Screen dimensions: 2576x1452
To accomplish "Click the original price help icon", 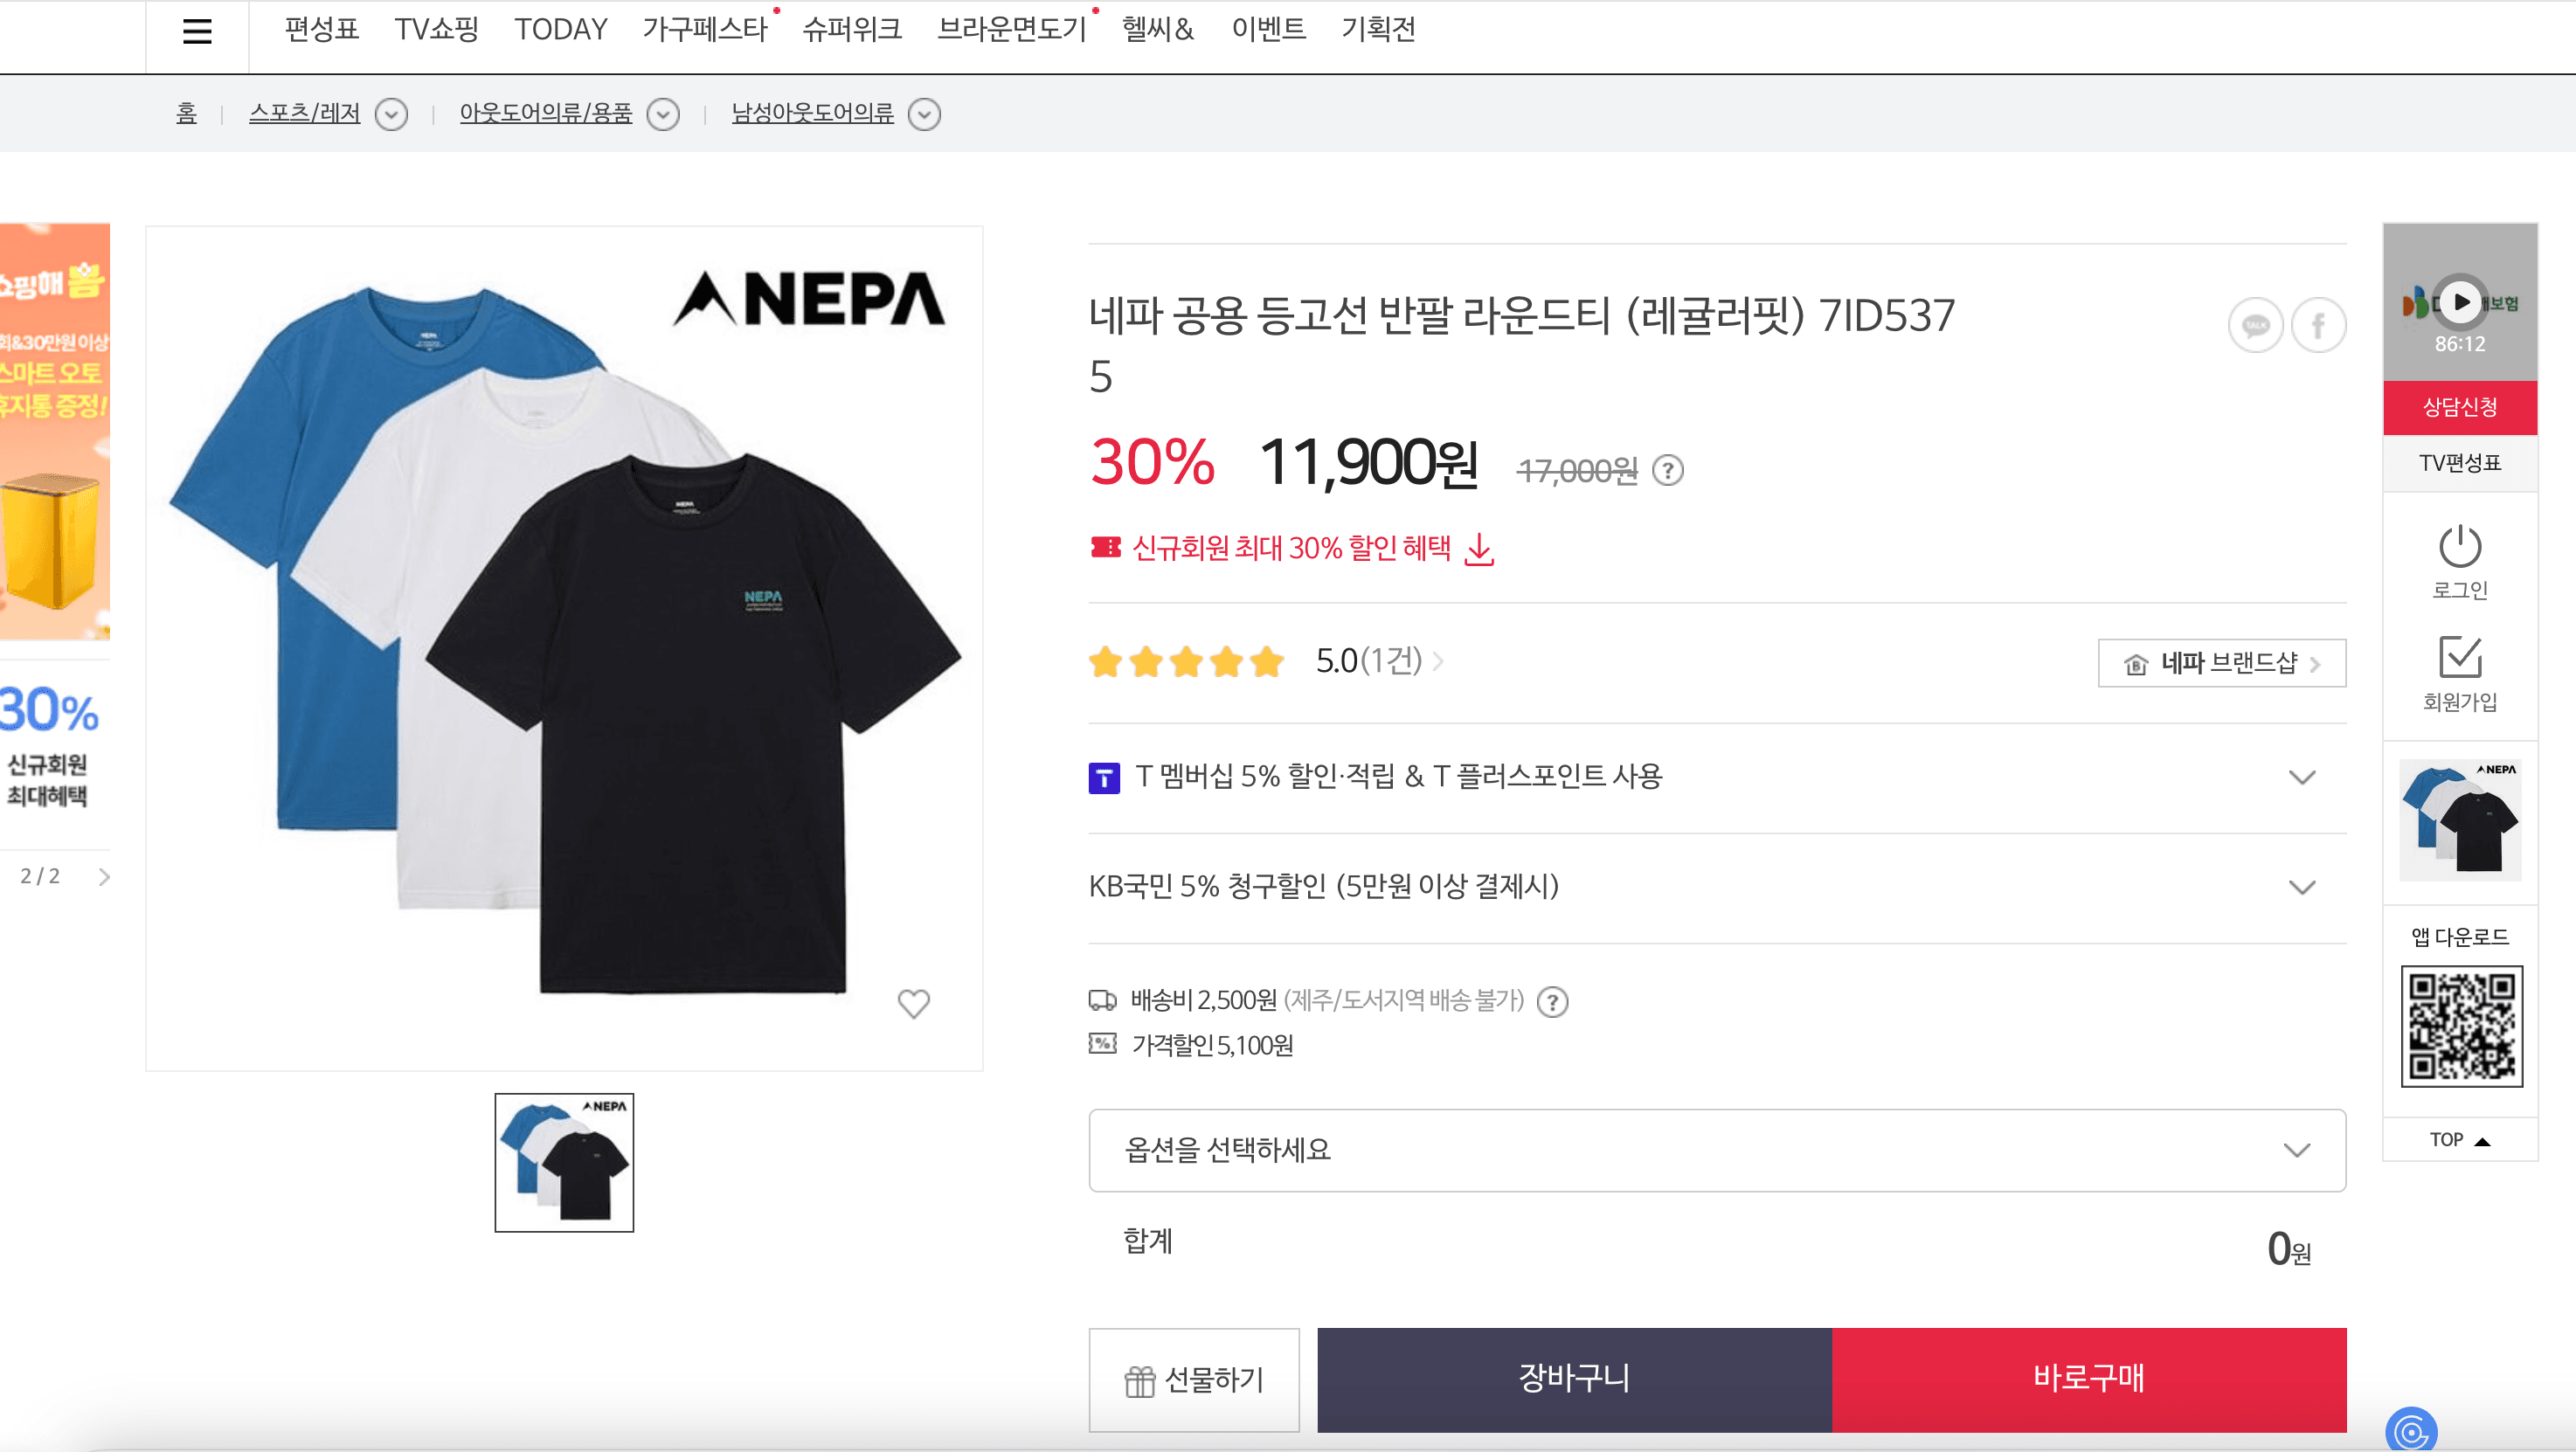I will 1667,470.
